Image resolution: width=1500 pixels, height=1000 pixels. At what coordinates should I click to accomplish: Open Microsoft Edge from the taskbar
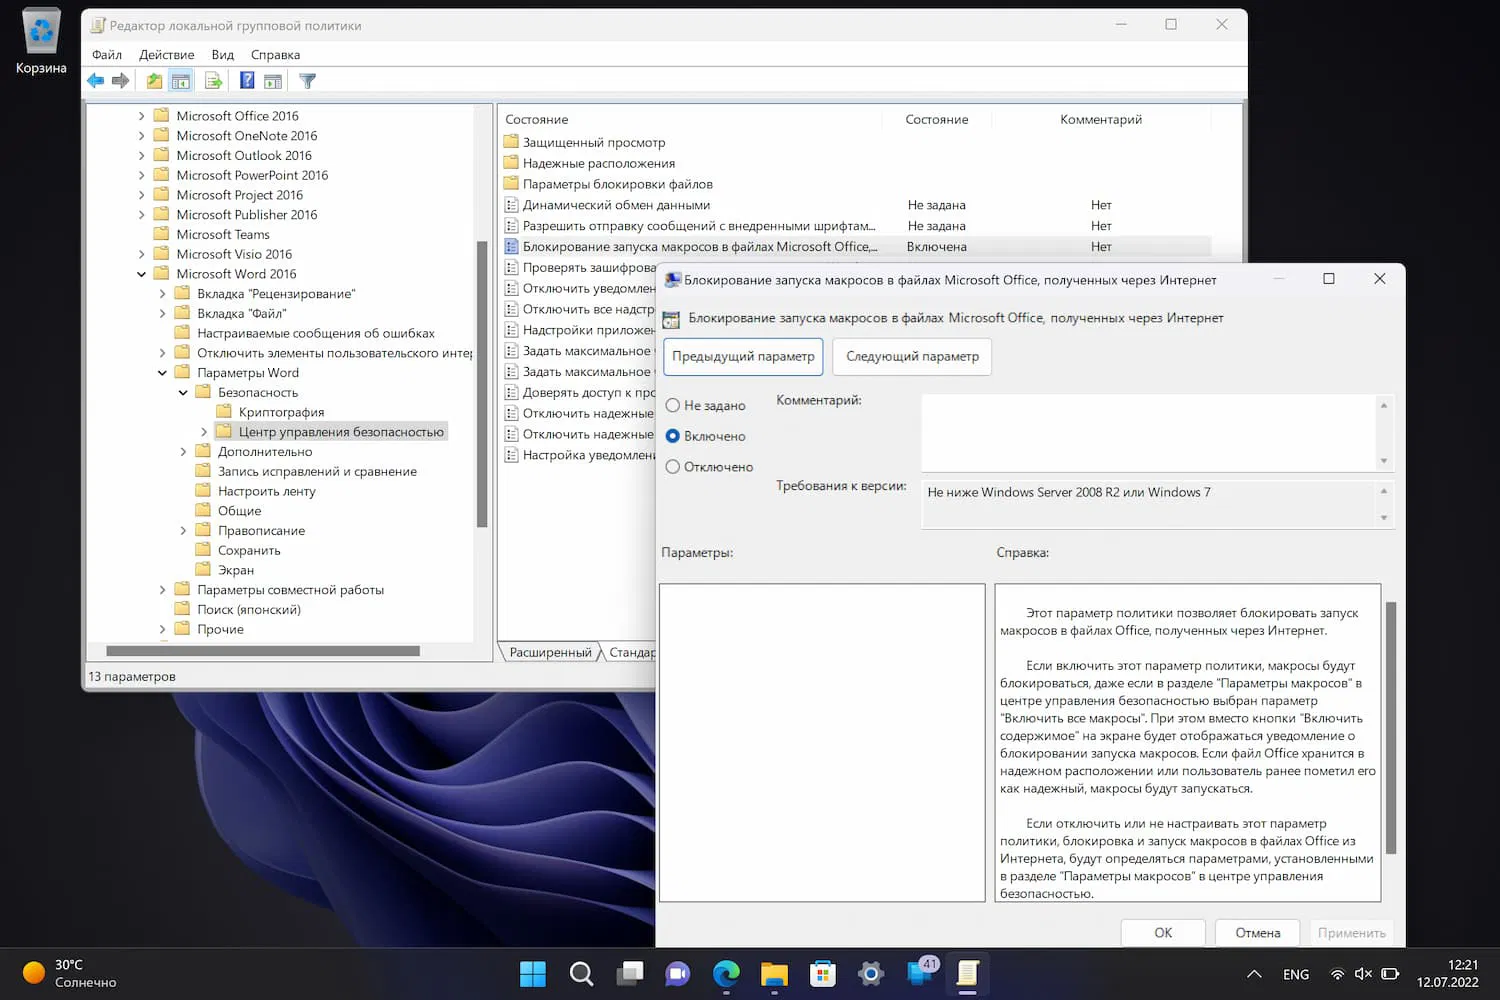[x=726, y=973]
